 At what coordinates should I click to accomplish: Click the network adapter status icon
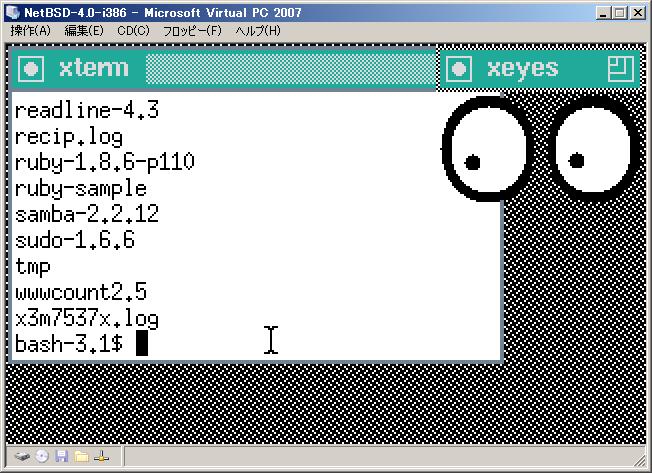(101, 457)
